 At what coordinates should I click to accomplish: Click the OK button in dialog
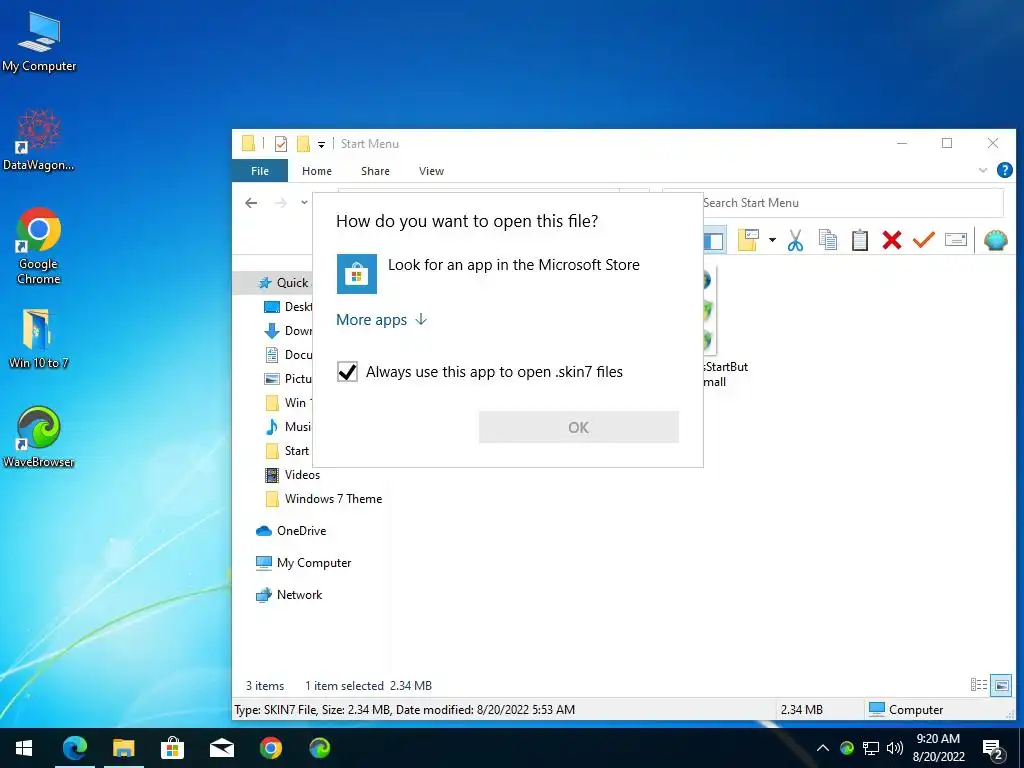pyautogui.click(x=579, y=427)
